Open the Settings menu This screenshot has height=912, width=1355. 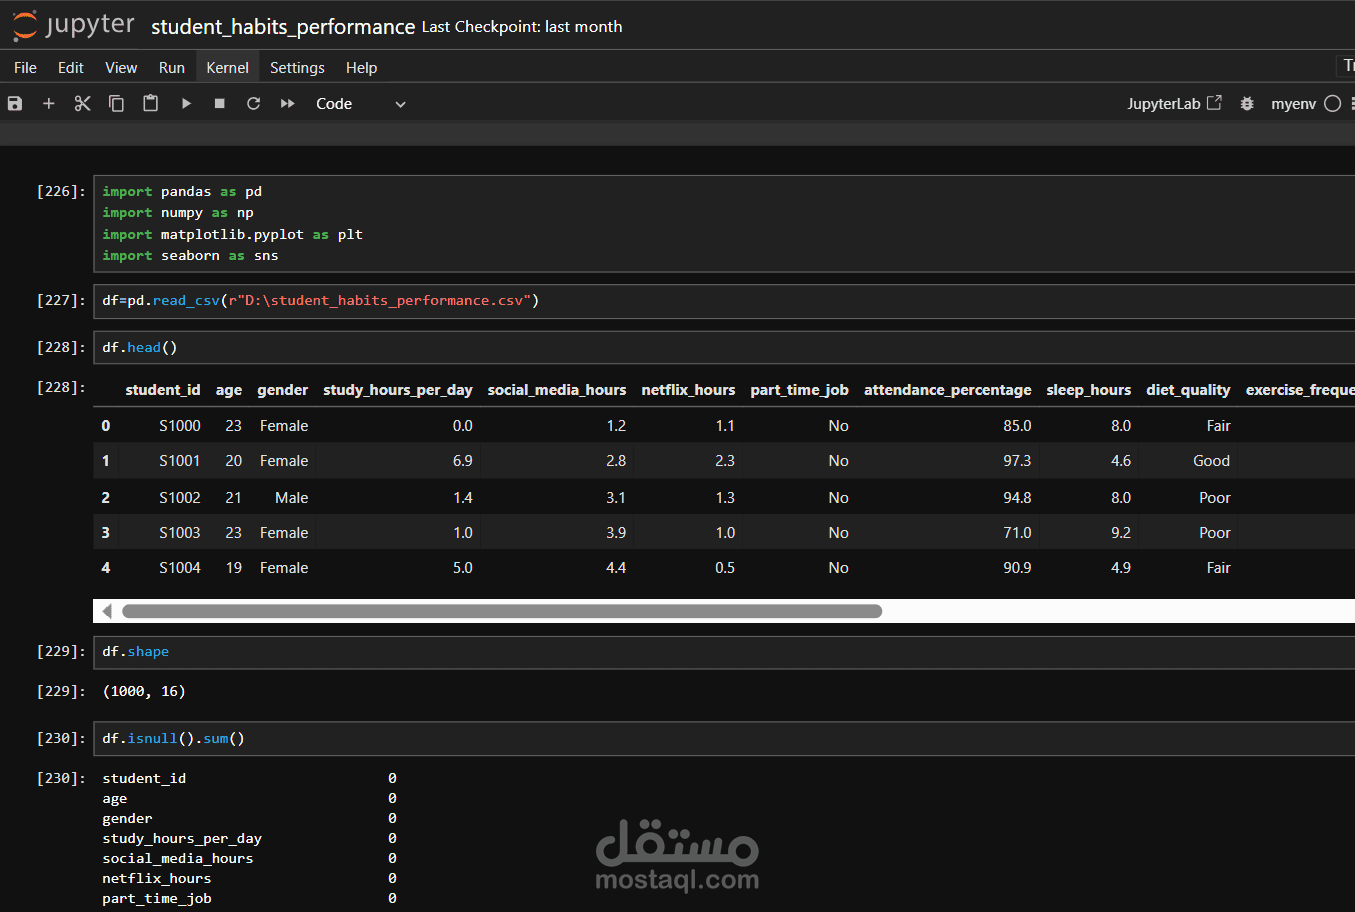coord(297,68)
